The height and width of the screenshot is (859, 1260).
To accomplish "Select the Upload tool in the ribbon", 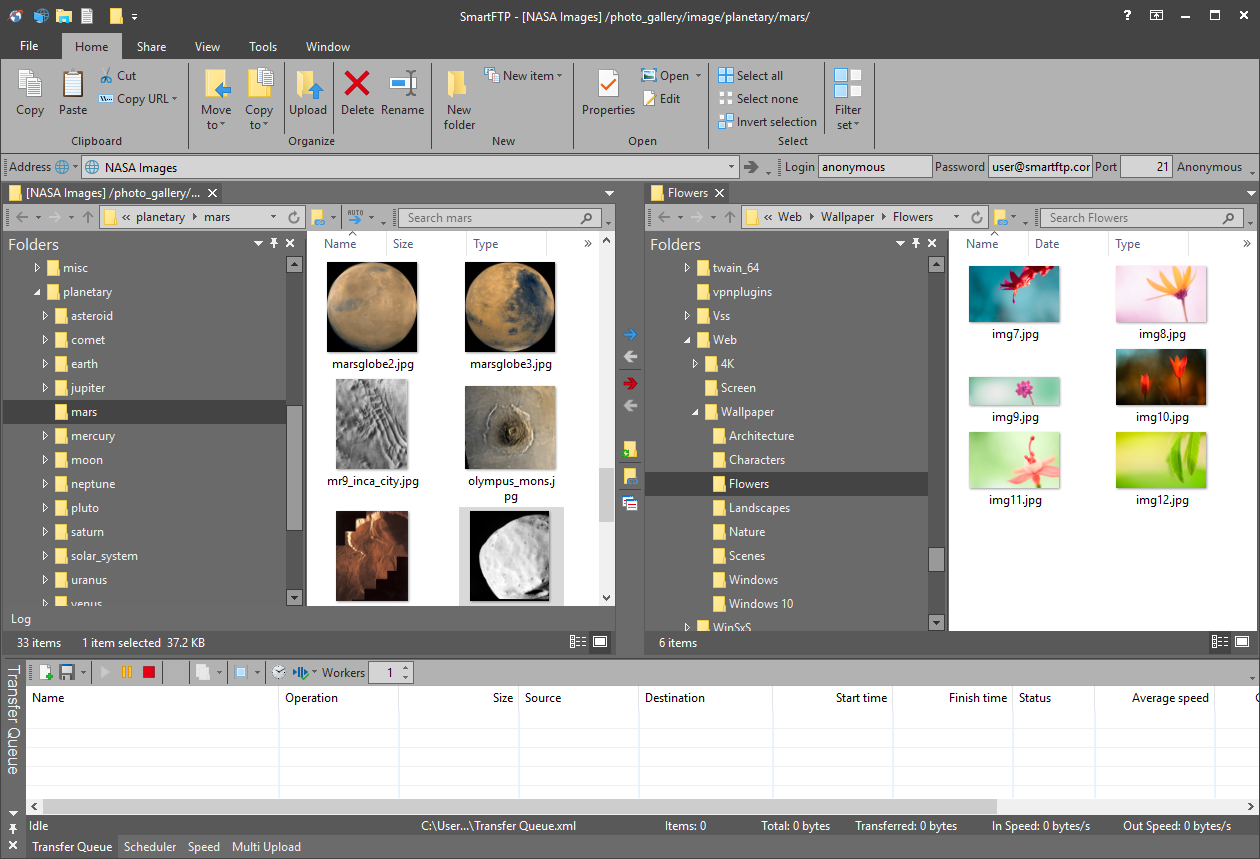I will pos(308,95).
